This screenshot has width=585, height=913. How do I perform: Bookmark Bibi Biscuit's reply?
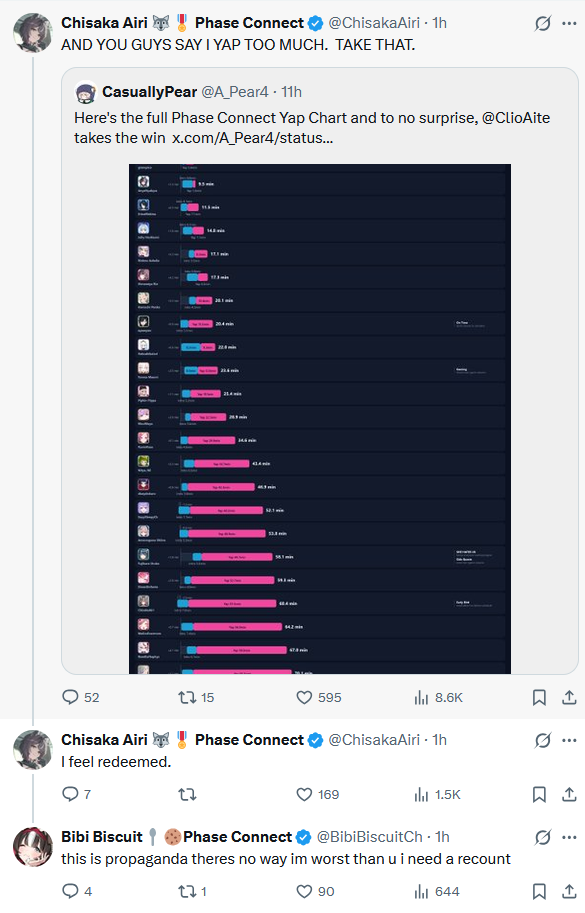(x=539, y=891)
